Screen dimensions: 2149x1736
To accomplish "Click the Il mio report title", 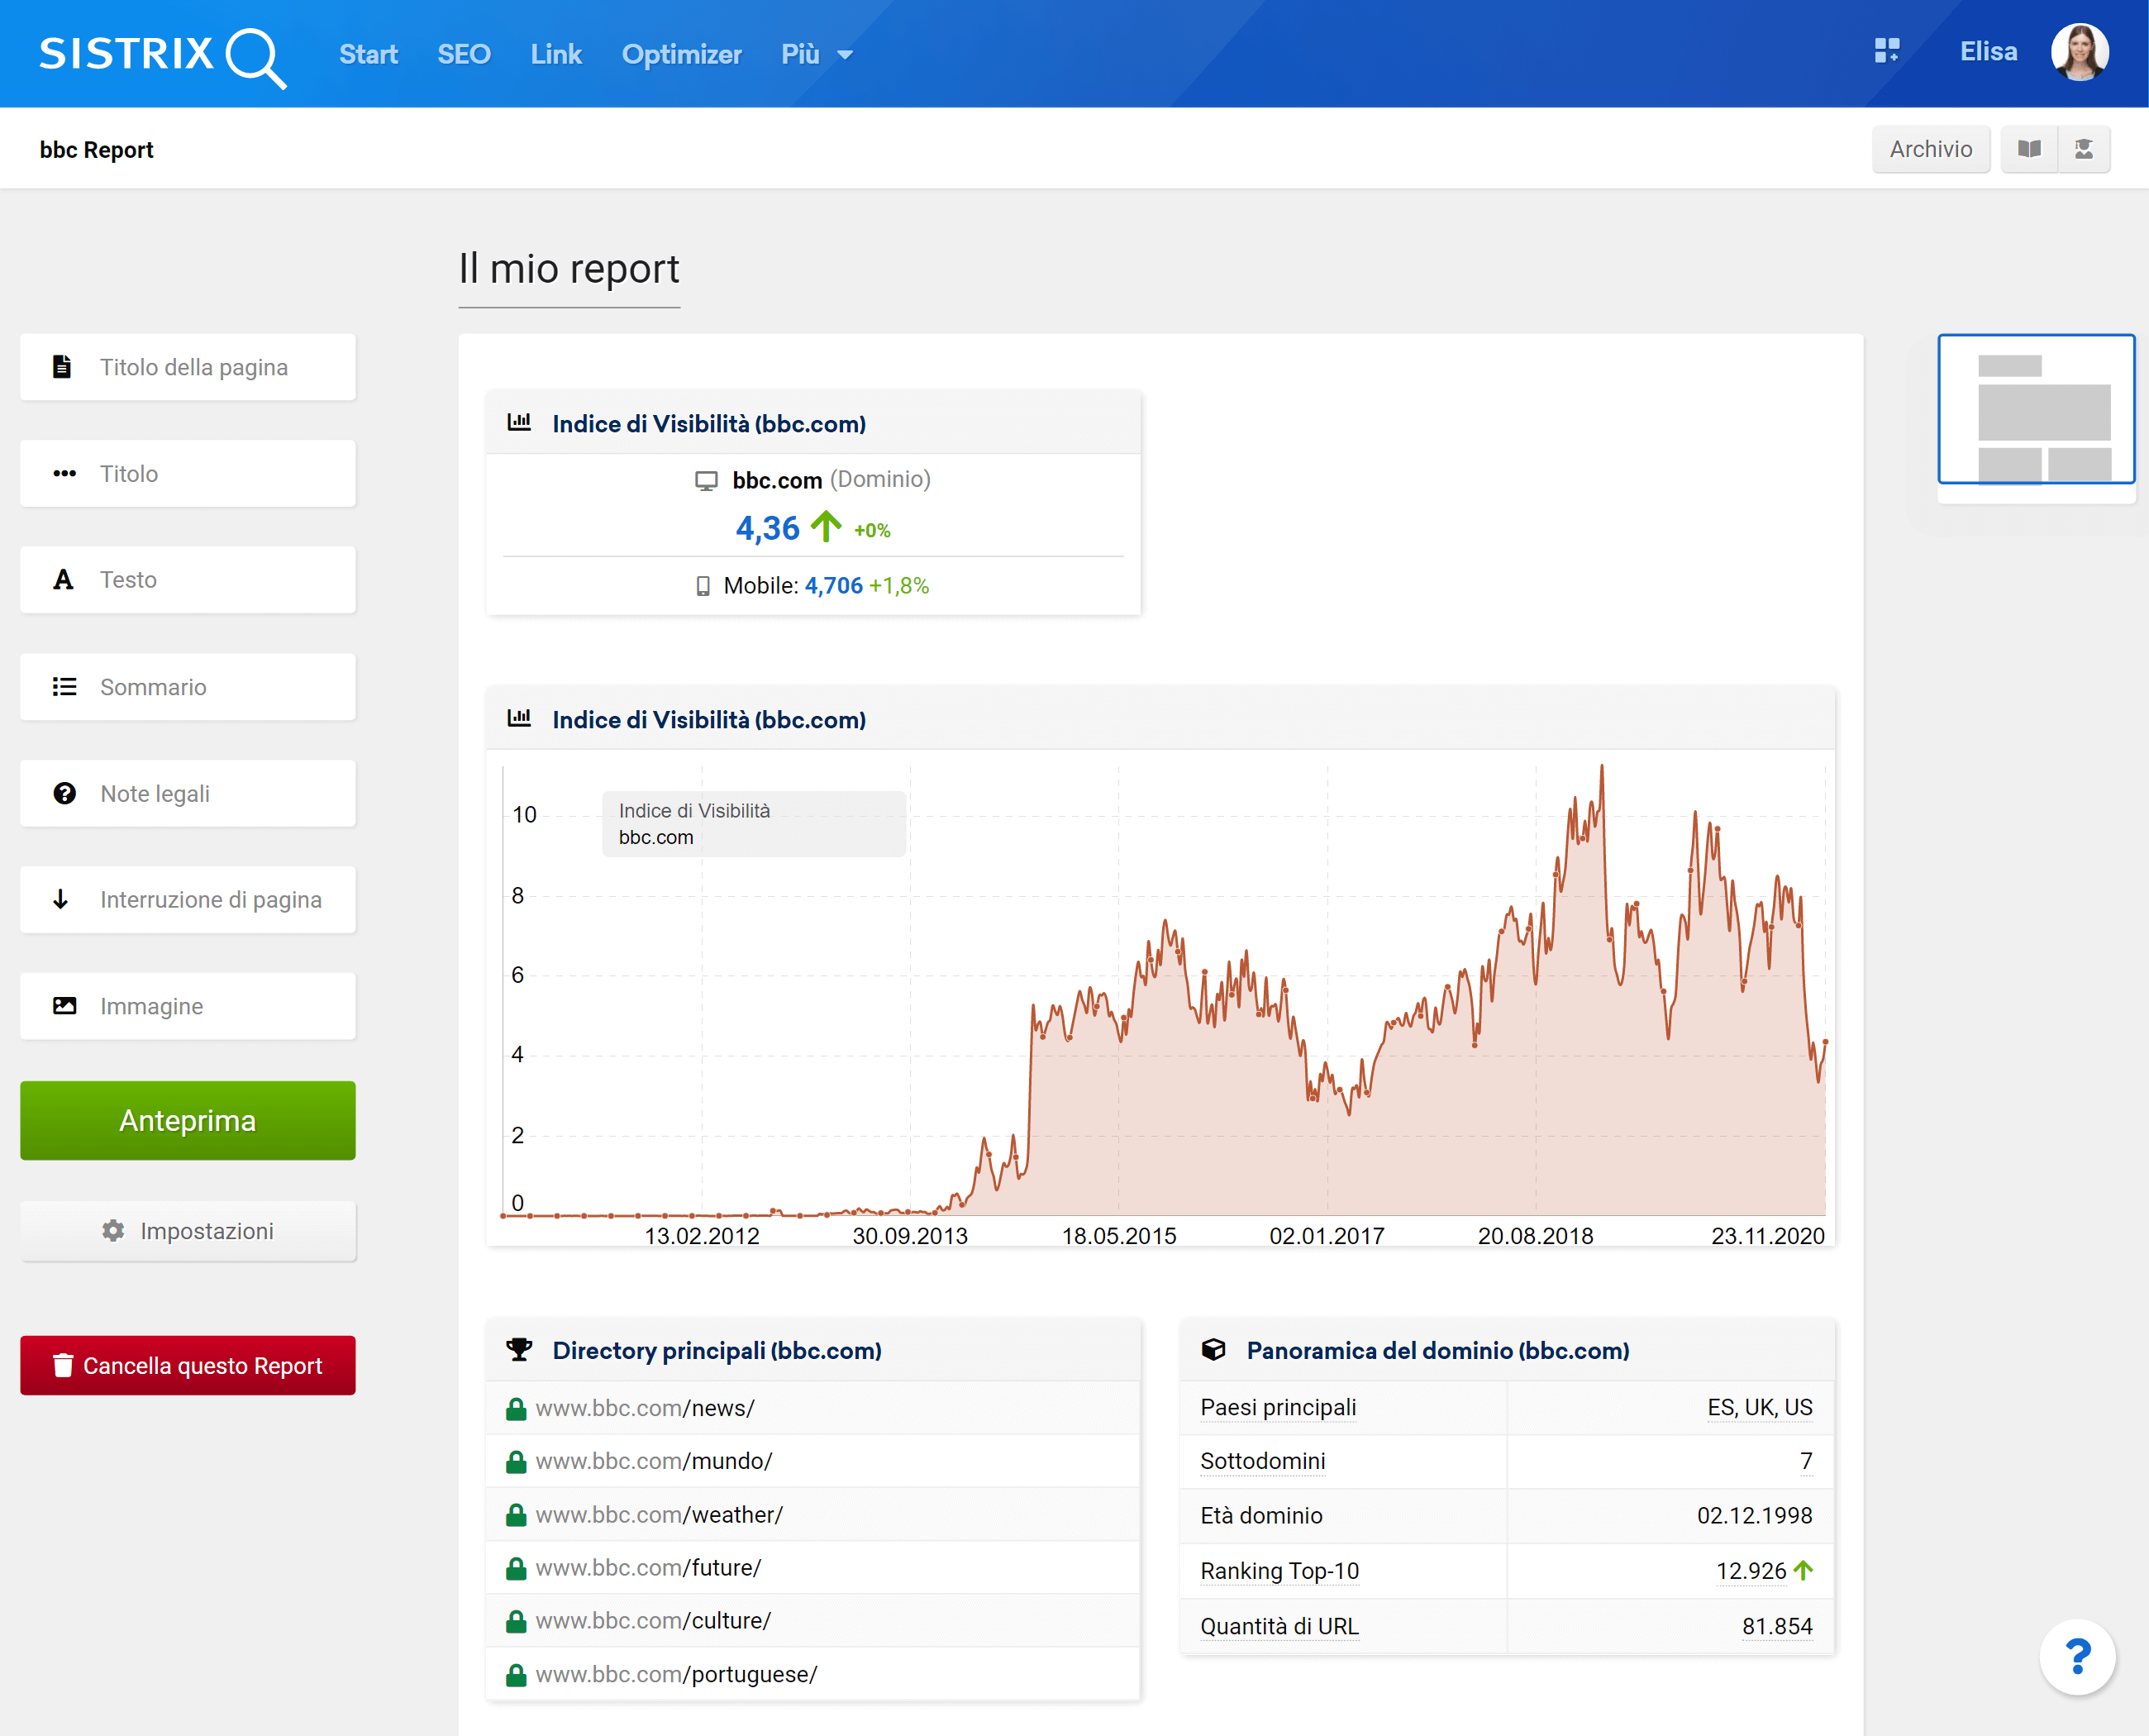I will click(x=569, y=268).
